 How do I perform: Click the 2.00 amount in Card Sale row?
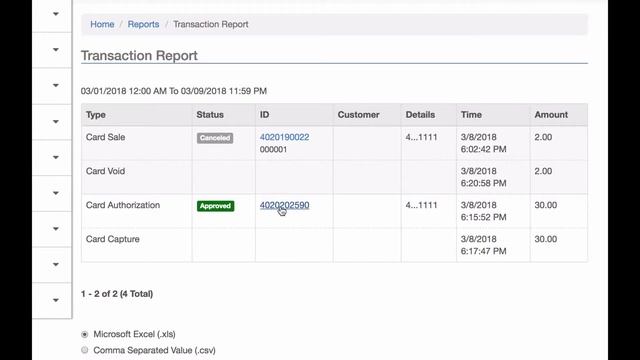pos(543,137)
